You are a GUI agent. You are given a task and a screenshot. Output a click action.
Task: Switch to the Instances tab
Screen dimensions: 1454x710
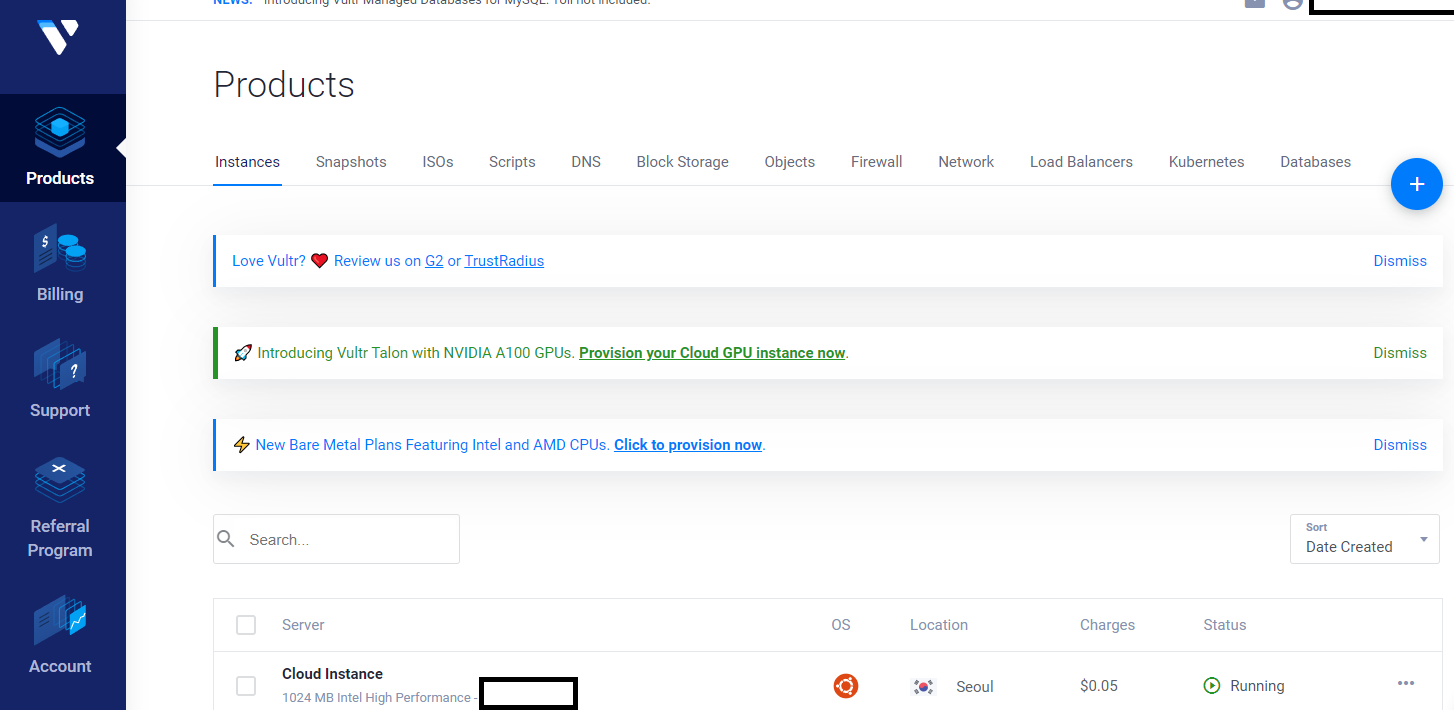pyautogui.click(x=247, y=162)
